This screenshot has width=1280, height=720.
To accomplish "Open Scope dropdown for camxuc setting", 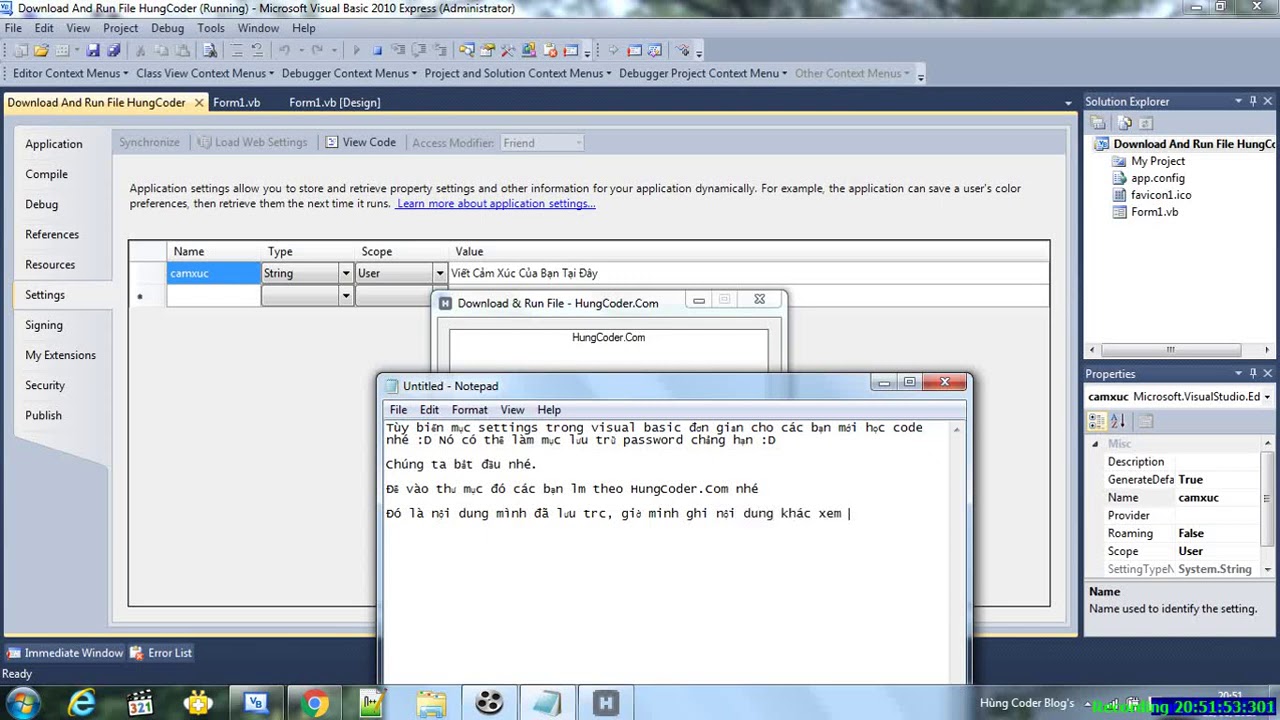I will (439, 273).
